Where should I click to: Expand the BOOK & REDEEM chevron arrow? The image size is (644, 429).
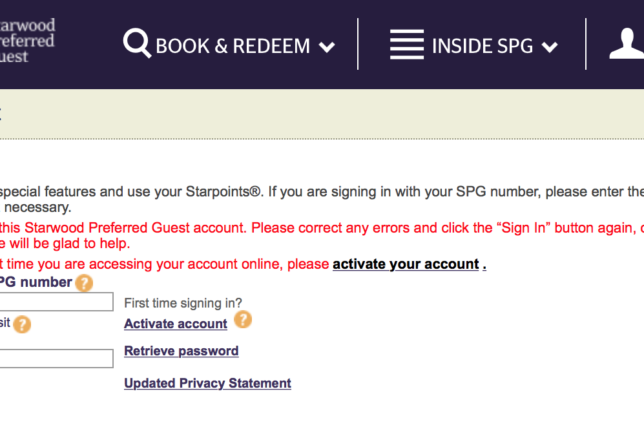327,47
